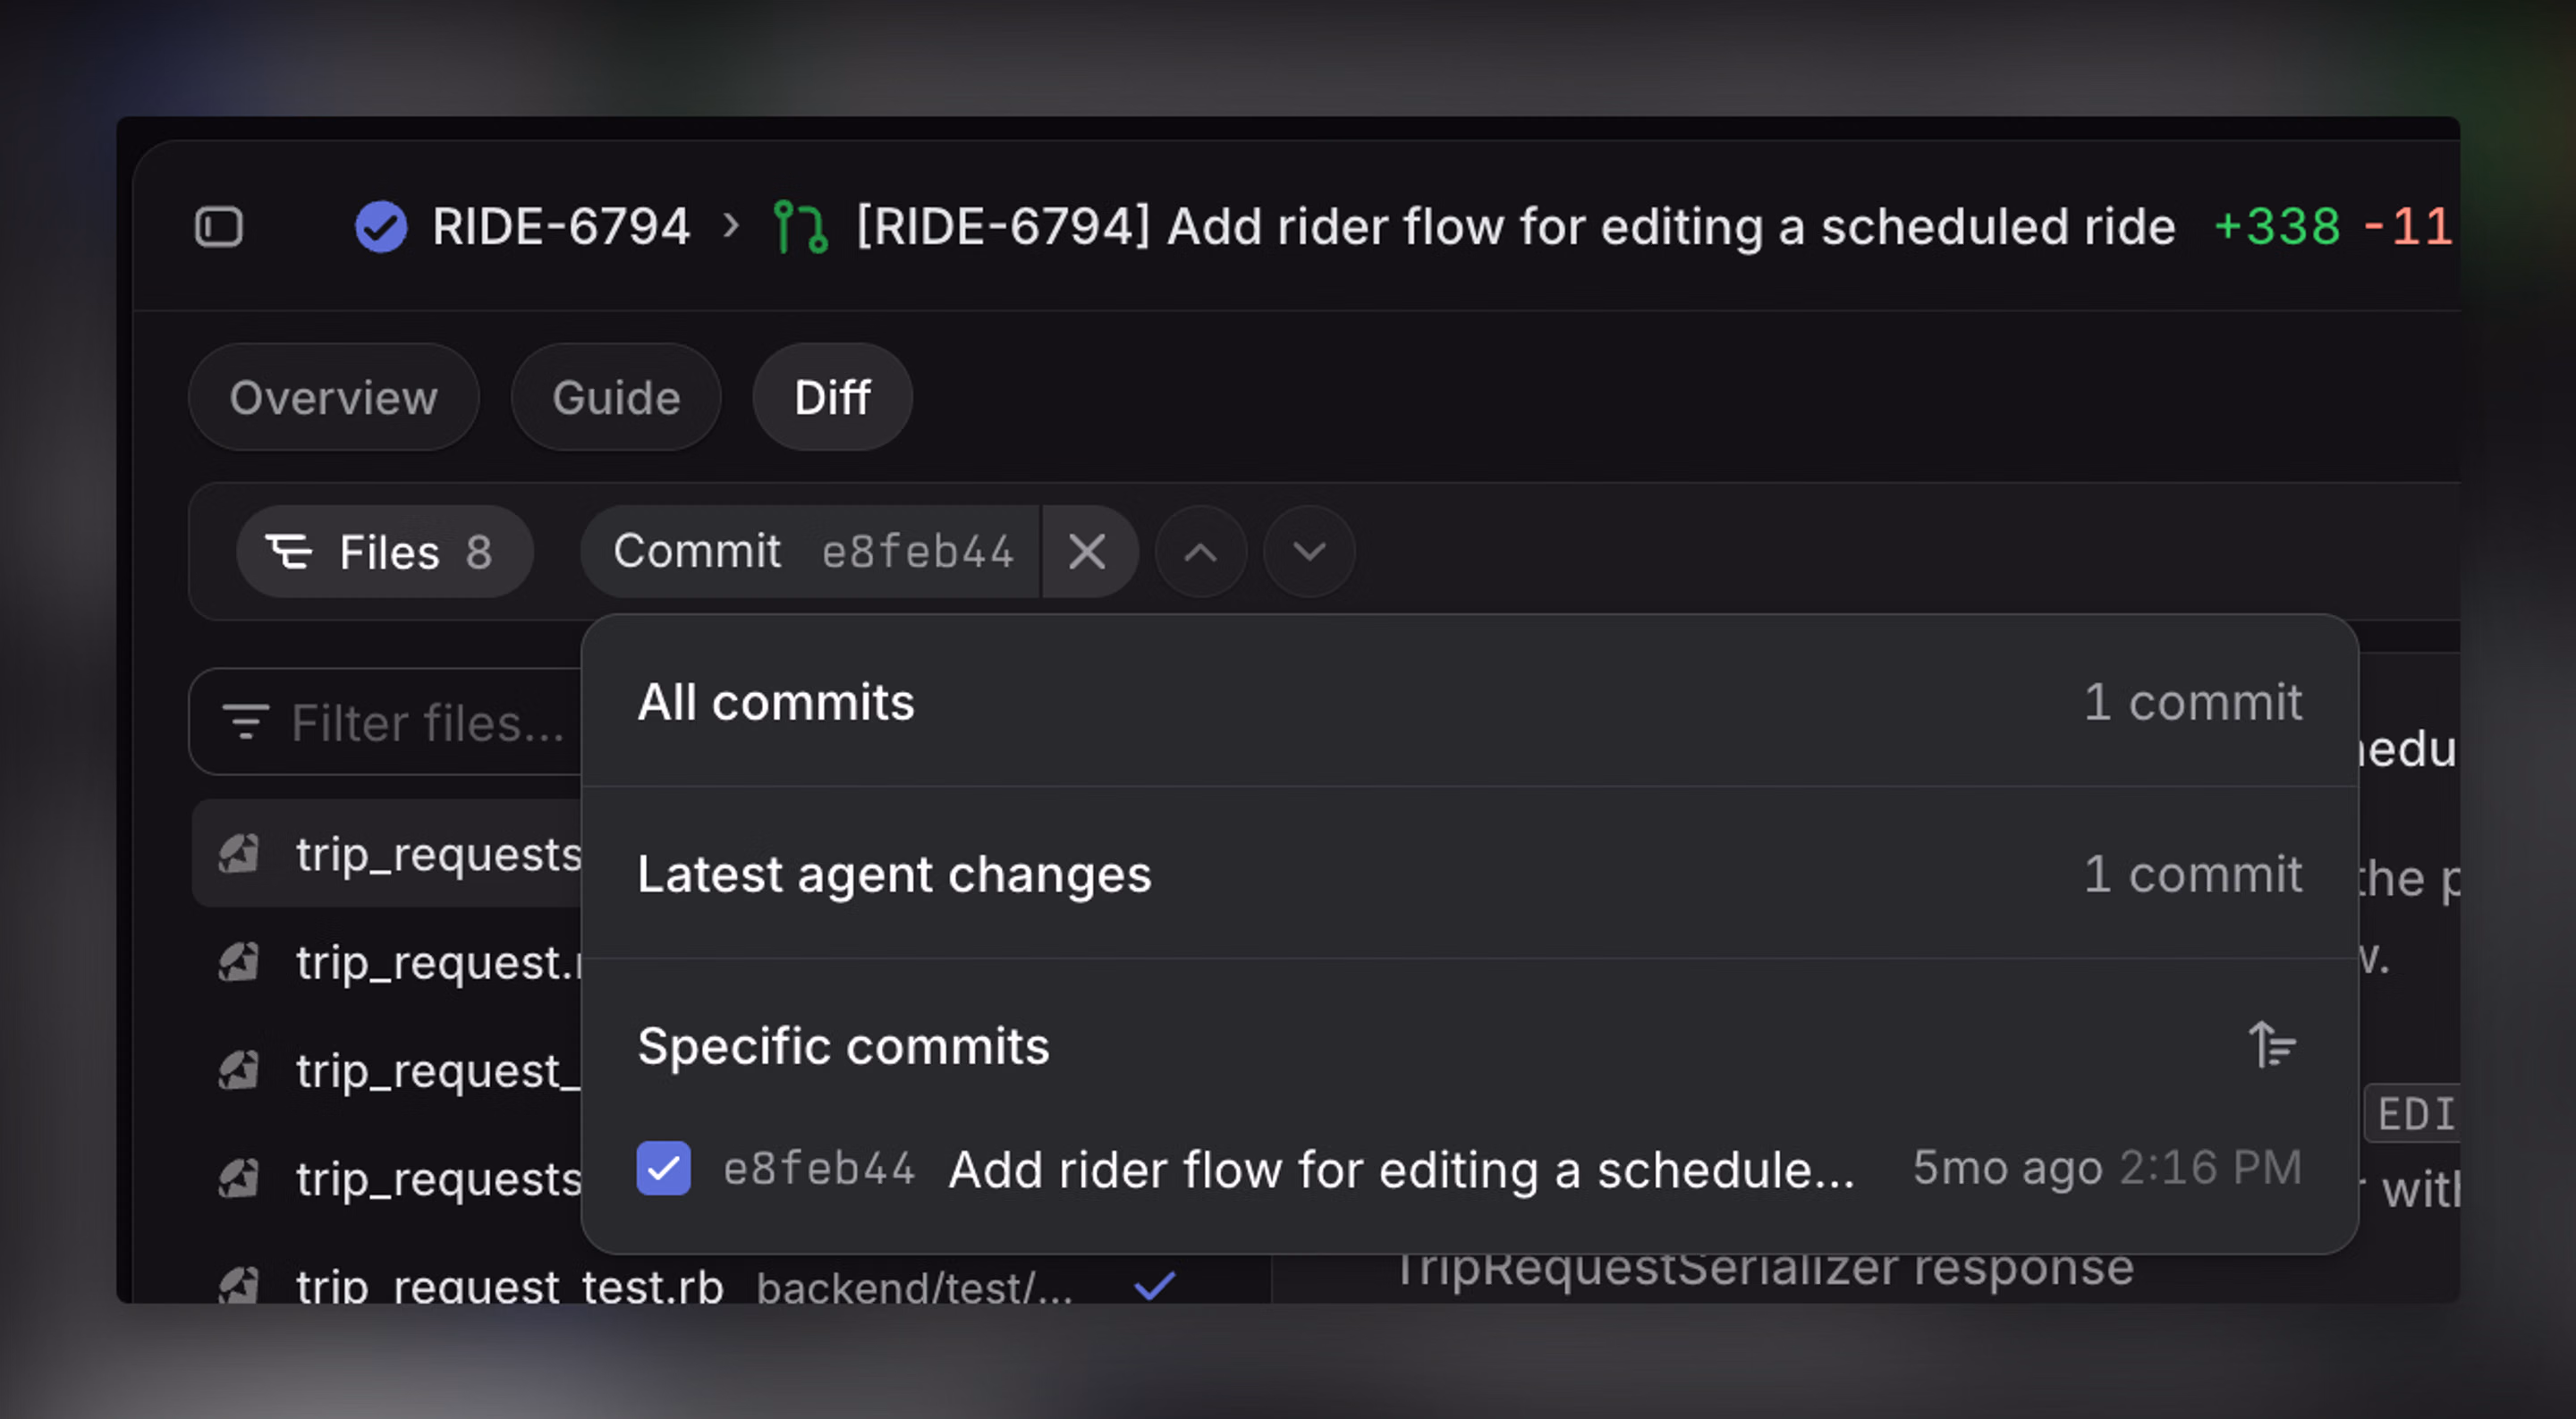Toggle the sidebar panel icon
This screenshot has width=2576, height=1419.
[x=218, y=226]
